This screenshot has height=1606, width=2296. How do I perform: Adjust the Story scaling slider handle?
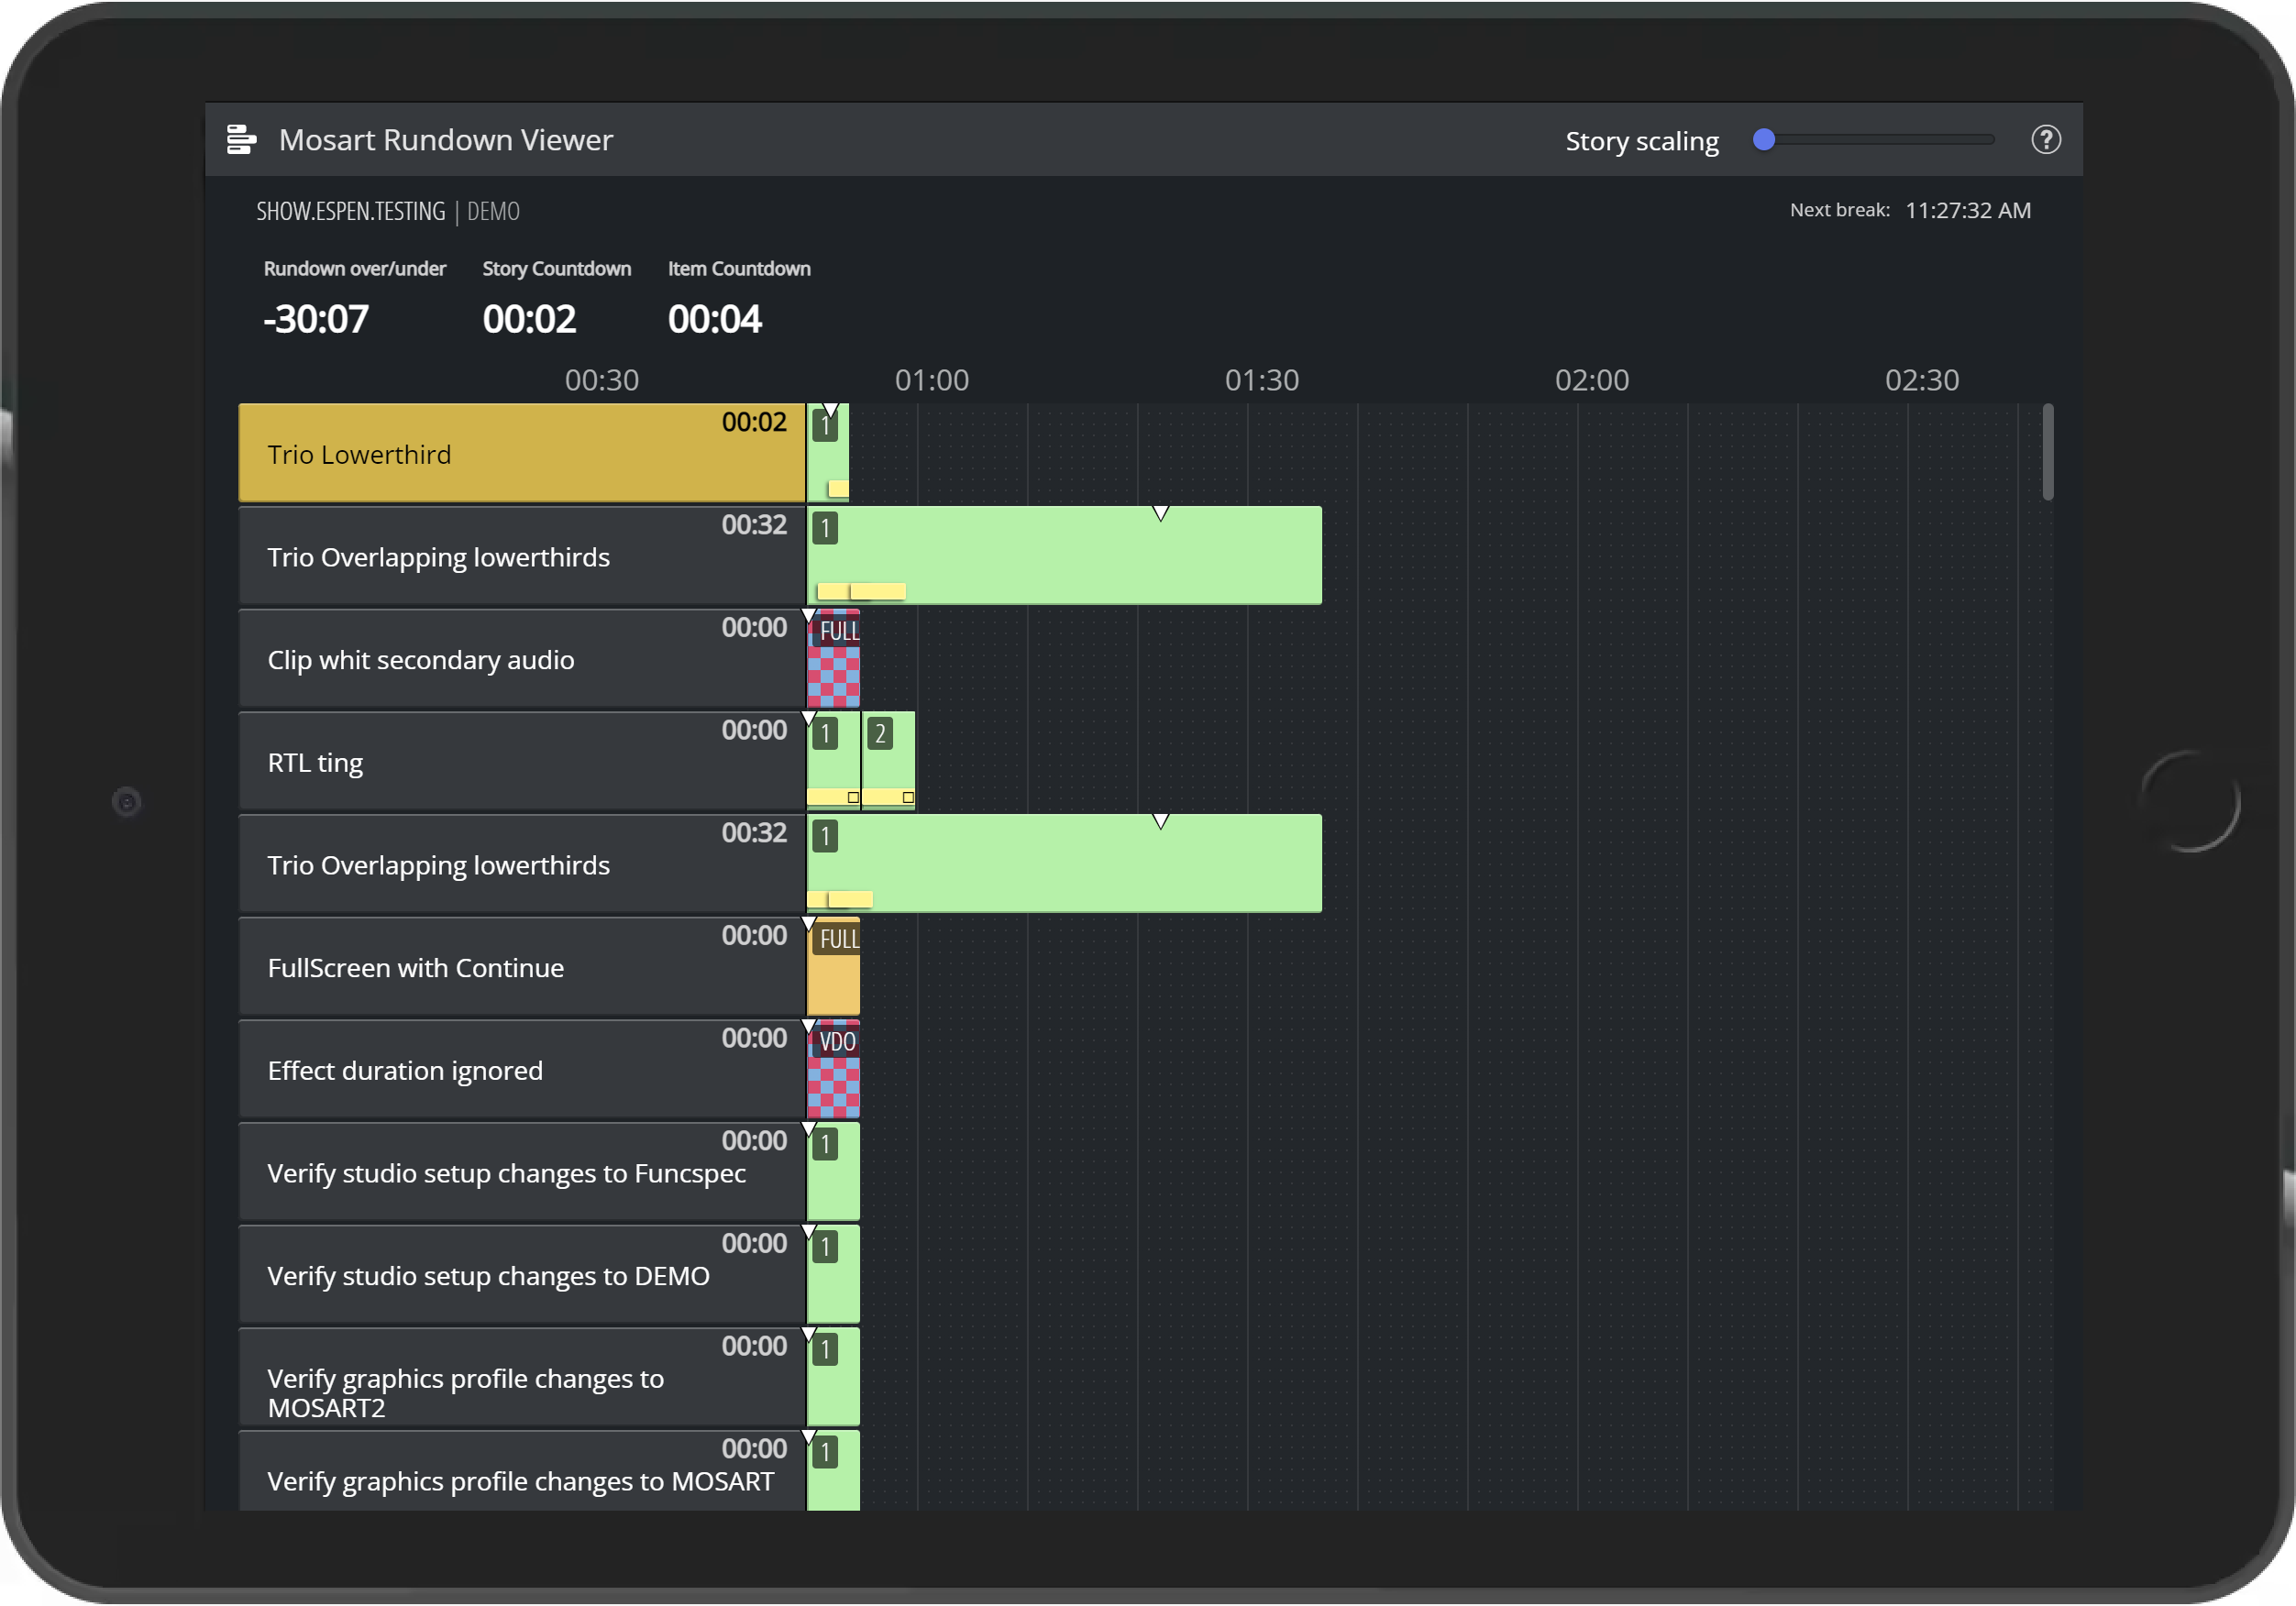coord(1764,140)
